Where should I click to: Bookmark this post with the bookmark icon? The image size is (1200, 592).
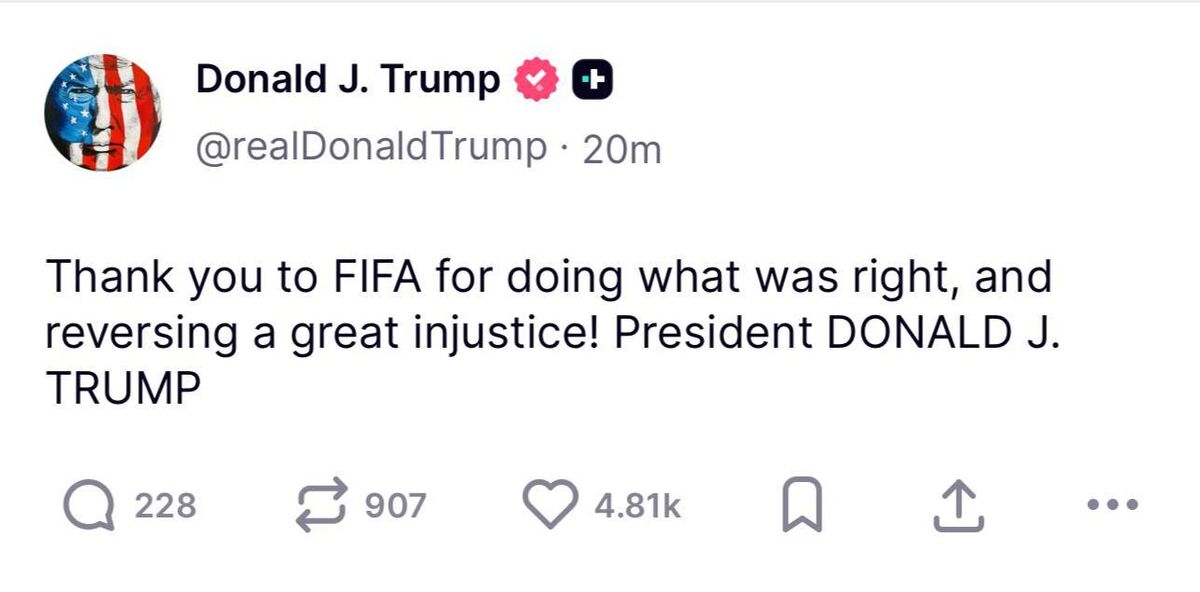pos(801,506)
